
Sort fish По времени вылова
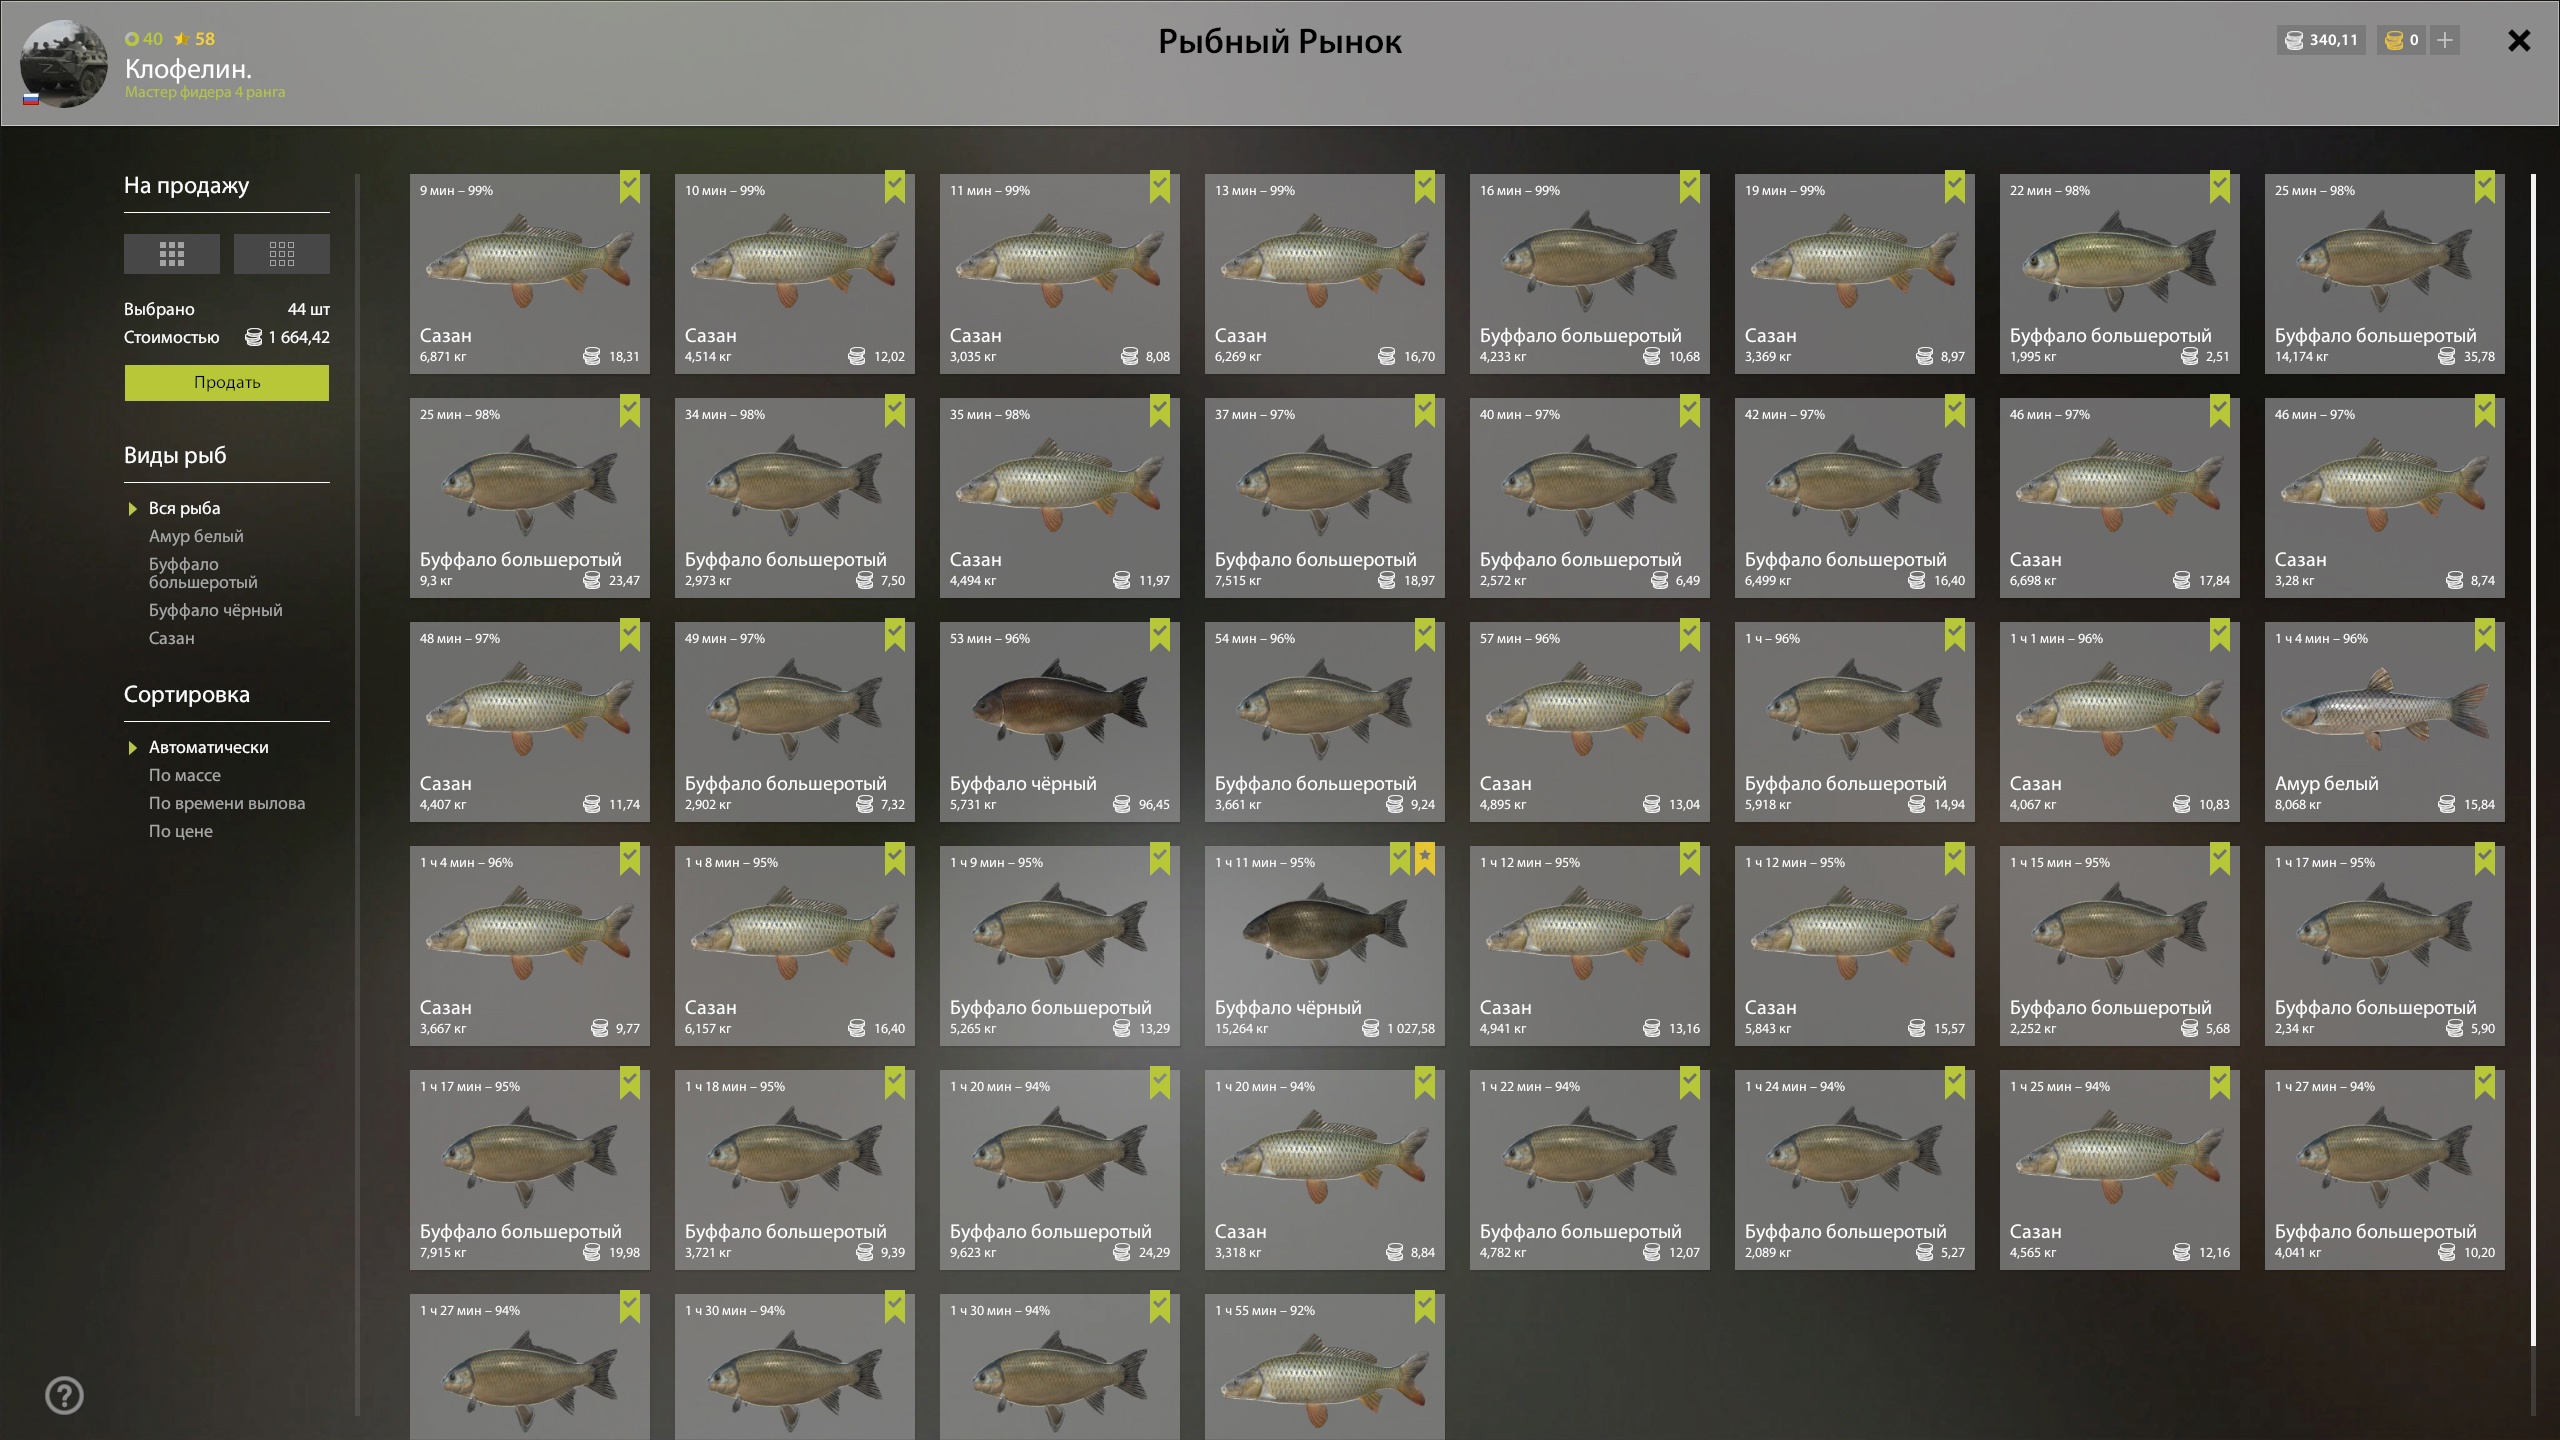point(227,803)
